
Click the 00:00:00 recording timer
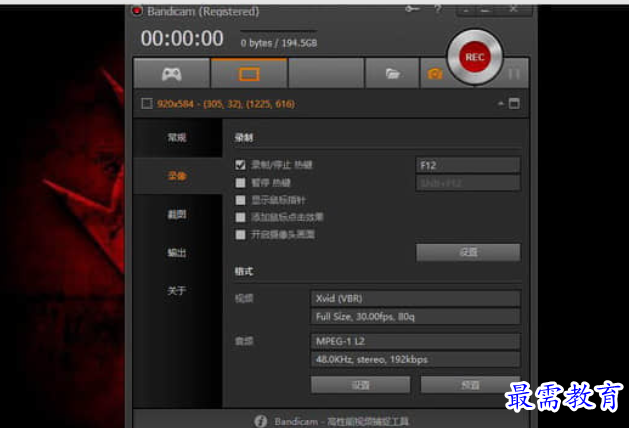(x=182, y=39)
